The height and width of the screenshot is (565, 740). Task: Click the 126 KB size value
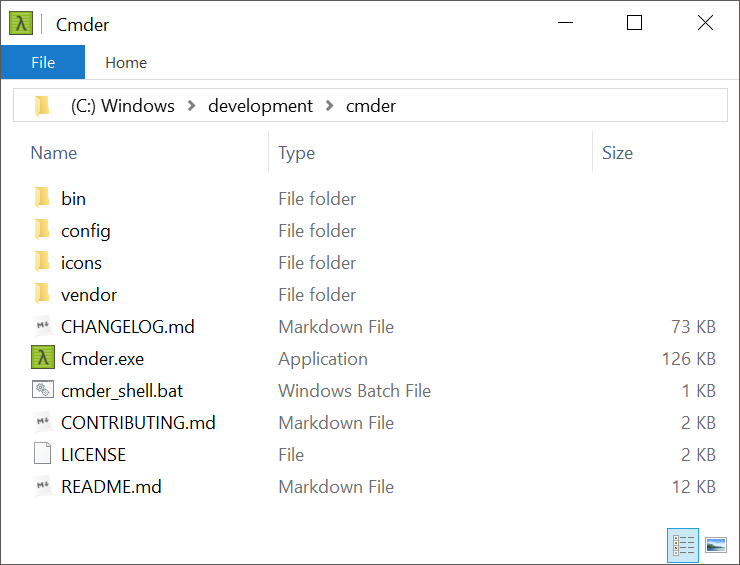[689, 359]
